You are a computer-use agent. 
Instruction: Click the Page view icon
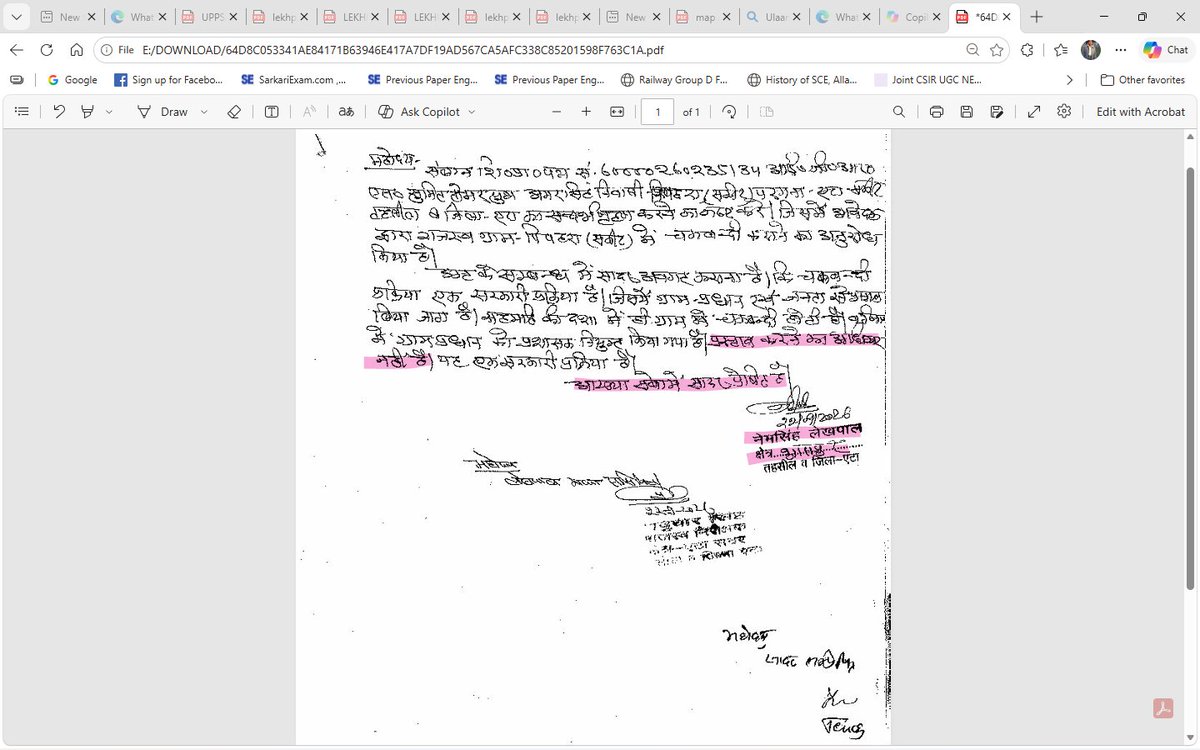point(767,112)
